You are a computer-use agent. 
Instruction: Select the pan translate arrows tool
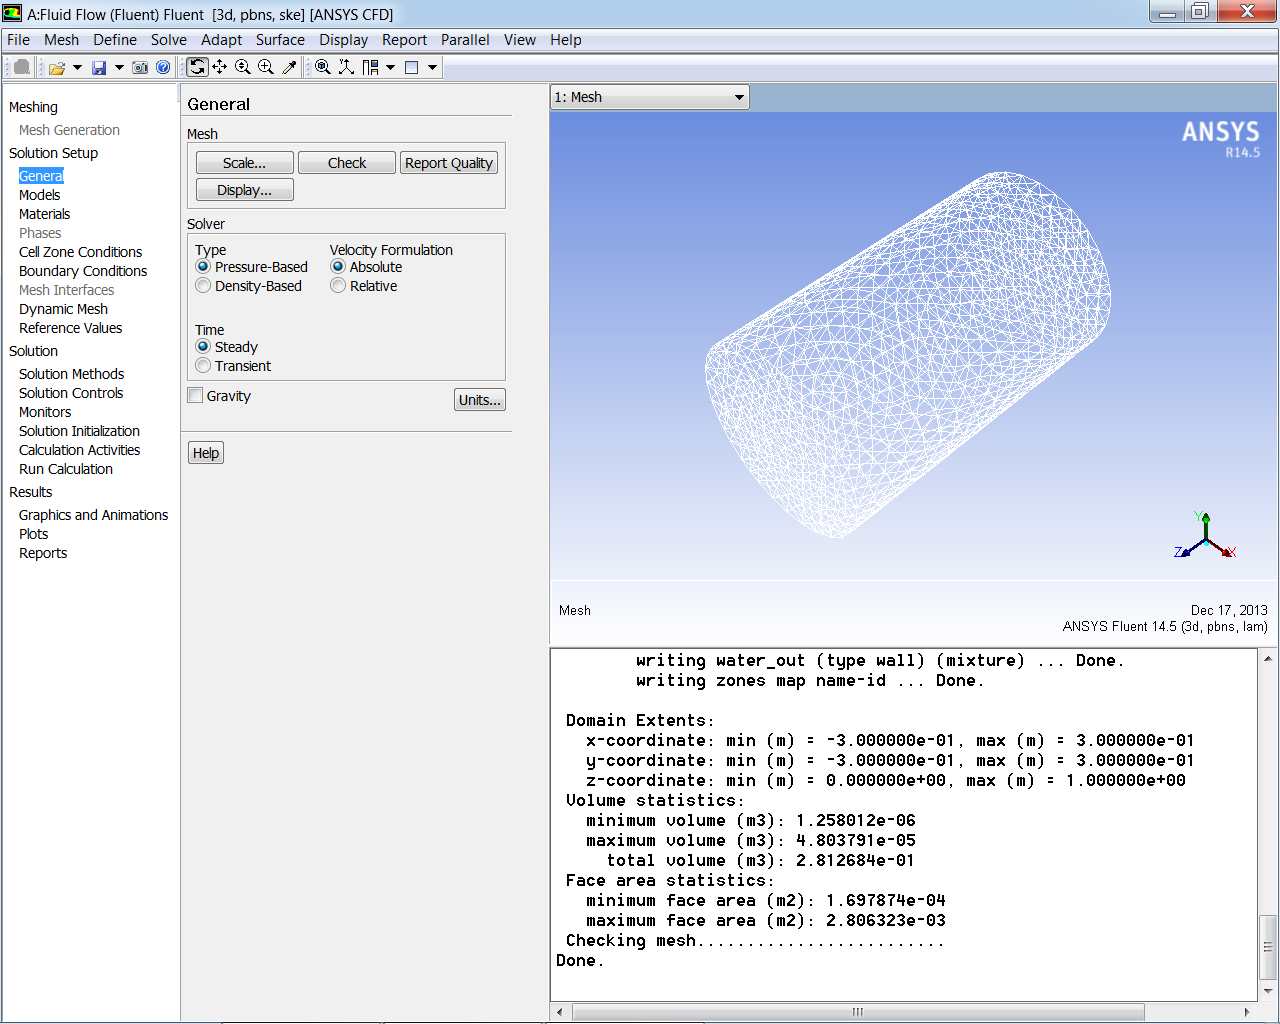point(219,67)
